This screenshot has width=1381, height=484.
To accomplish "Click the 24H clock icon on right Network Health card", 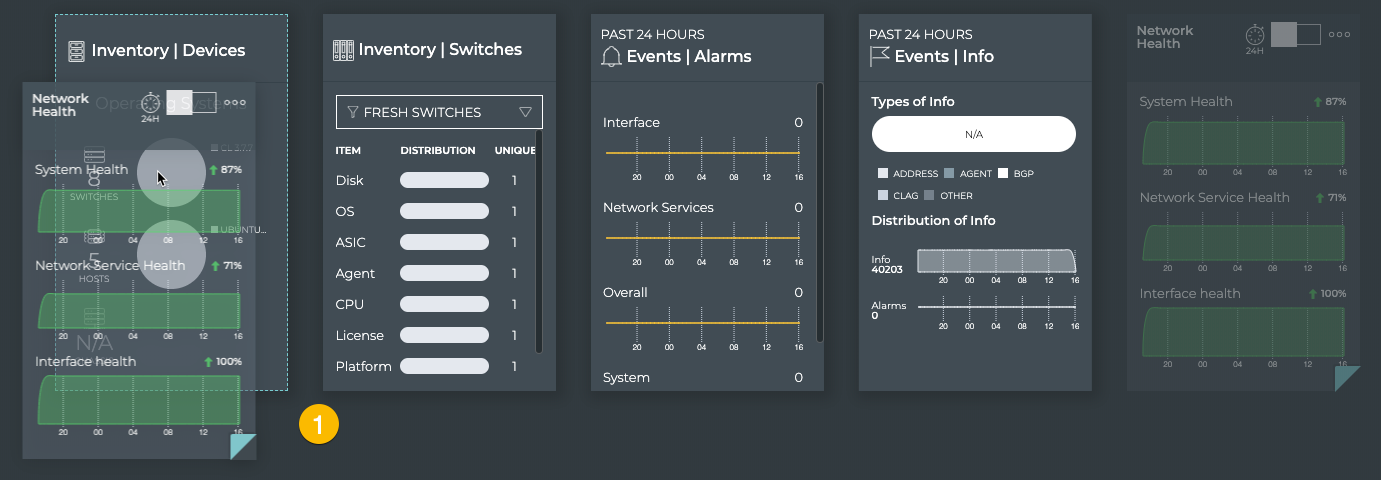I will 1254,36.
